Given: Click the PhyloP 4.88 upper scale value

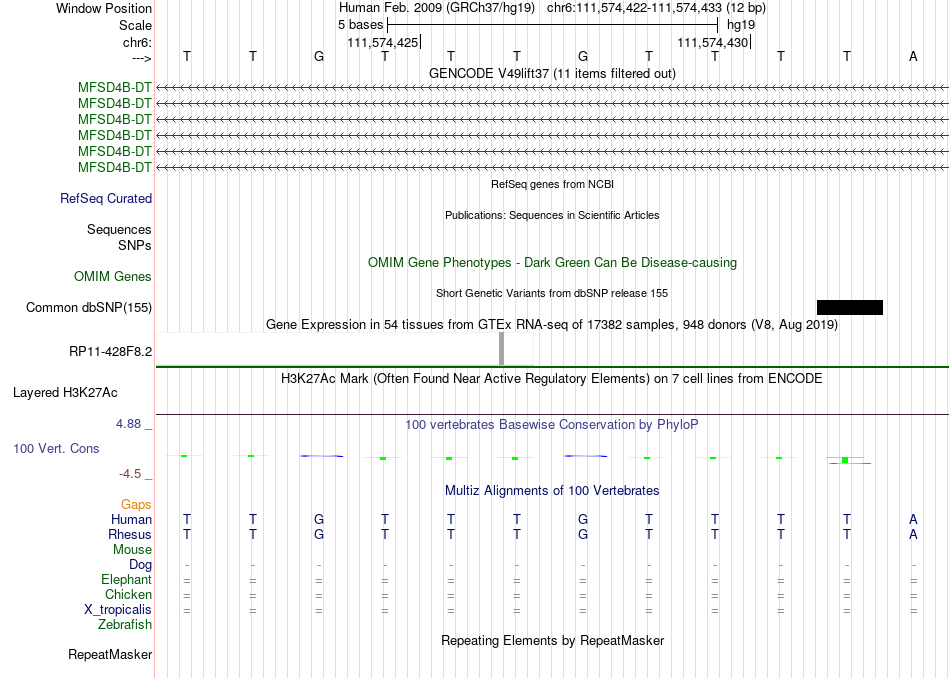Looking at the screenshot, I should click(x=128, y=424).
